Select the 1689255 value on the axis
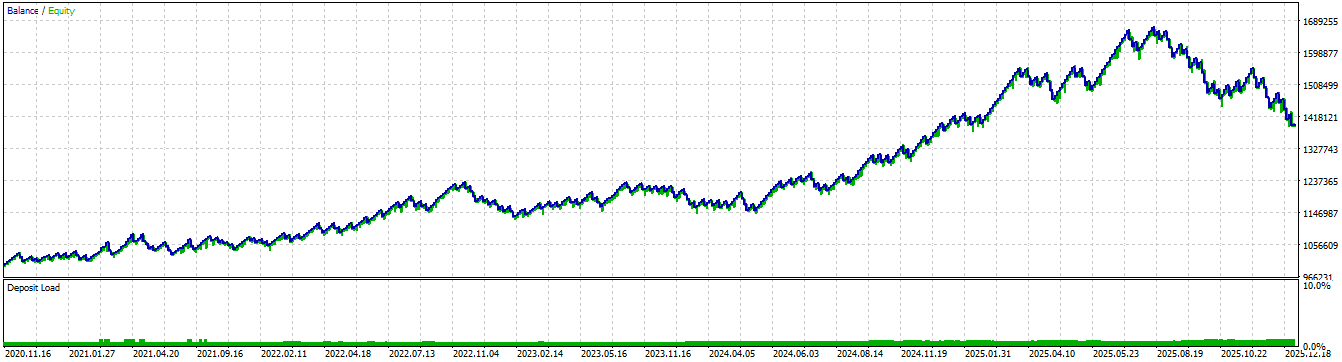This screenshot has height=362, width=1342. coord(1320,21)
